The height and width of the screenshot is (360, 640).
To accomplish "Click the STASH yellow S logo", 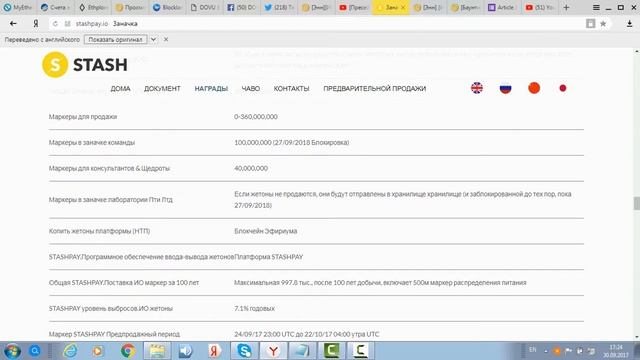I will click(x=55, y=64).
